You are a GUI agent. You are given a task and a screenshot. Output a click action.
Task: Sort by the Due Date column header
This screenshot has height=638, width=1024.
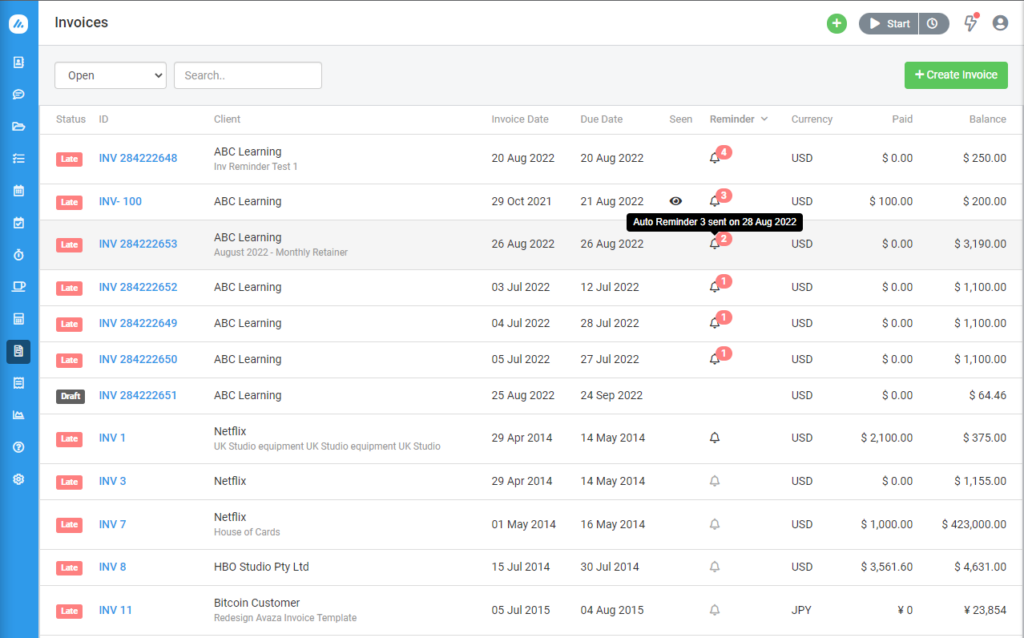pyautogui.click(x=601, y=119)
